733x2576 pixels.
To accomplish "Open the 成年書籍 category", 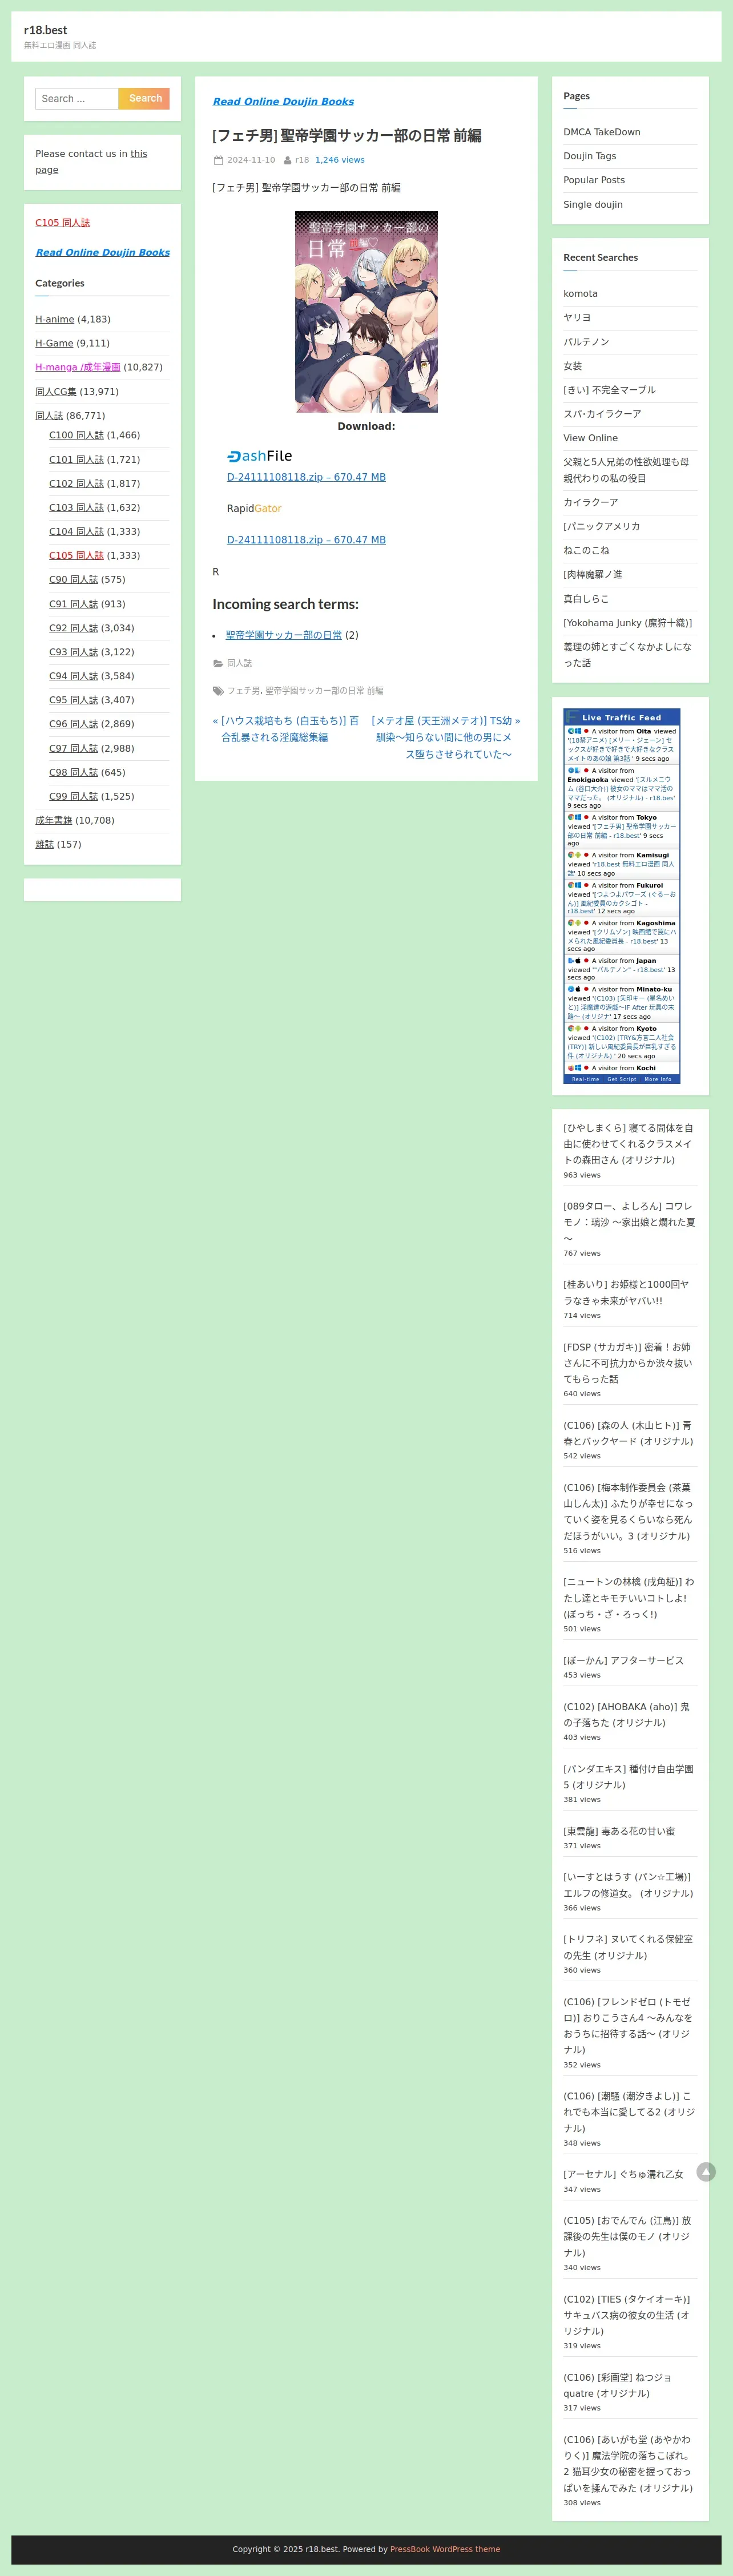I will coord(54,820).
